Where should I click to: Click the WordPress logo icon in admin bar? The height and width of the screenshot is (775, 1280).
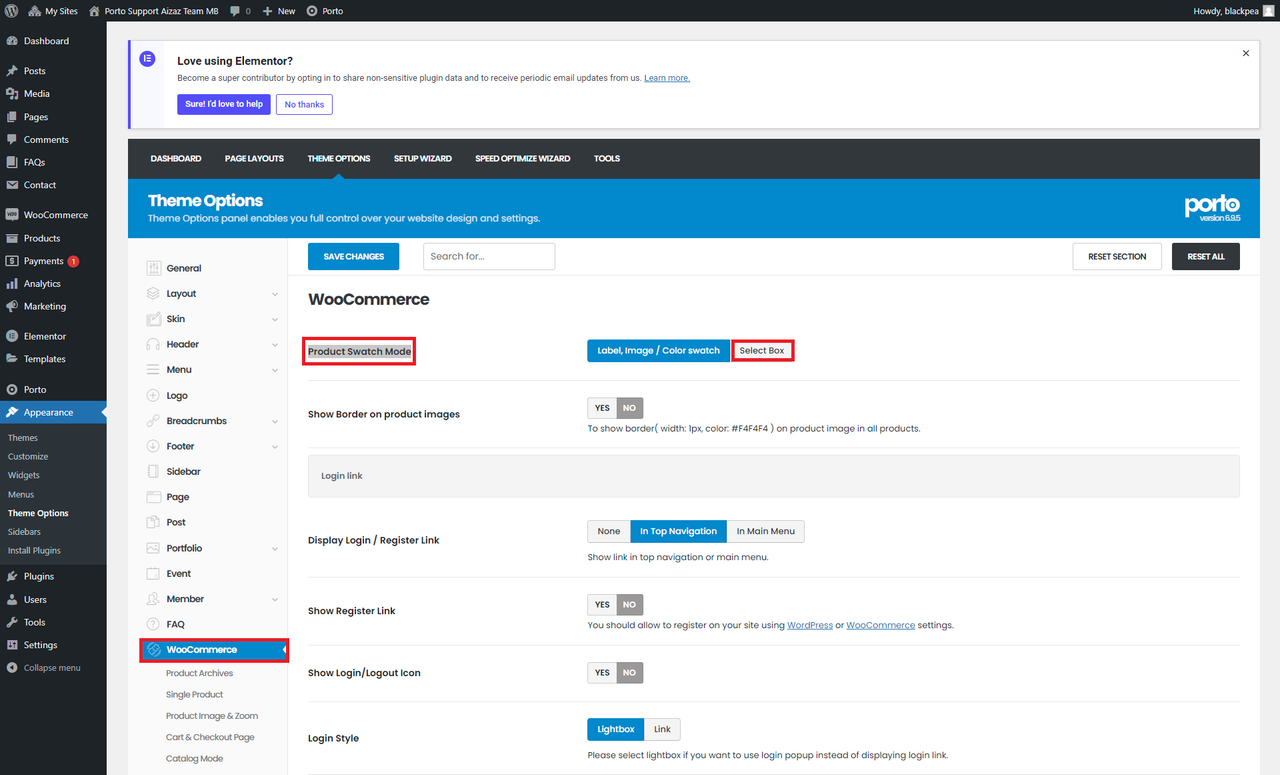[x=11, y=11]
